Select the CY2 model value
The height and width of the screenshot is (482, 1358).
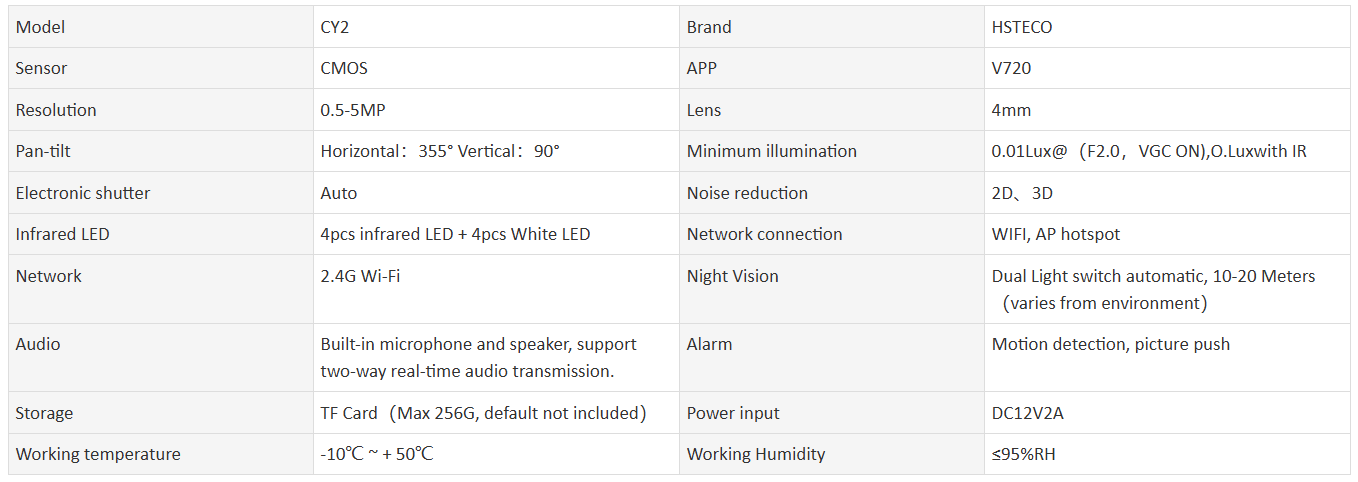(337, 27)
